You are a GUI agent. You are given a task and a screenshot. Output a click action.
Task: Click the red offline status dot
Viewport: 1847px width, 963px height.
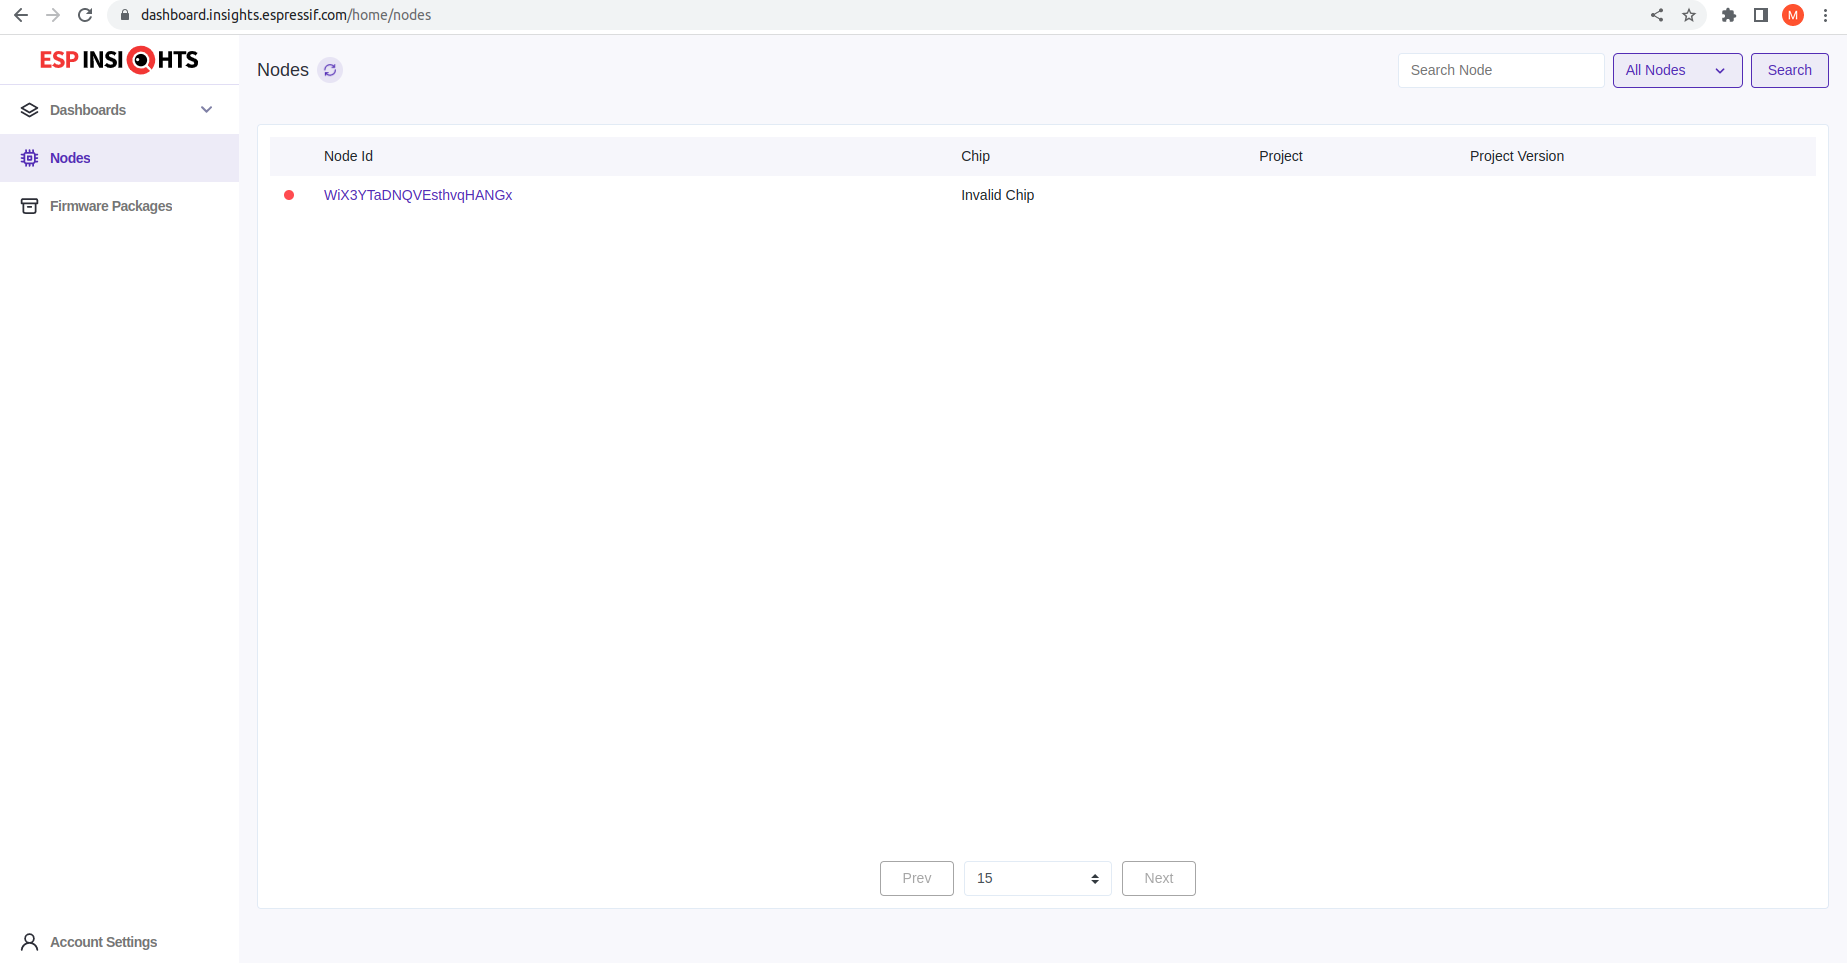(x=289, y=195)
